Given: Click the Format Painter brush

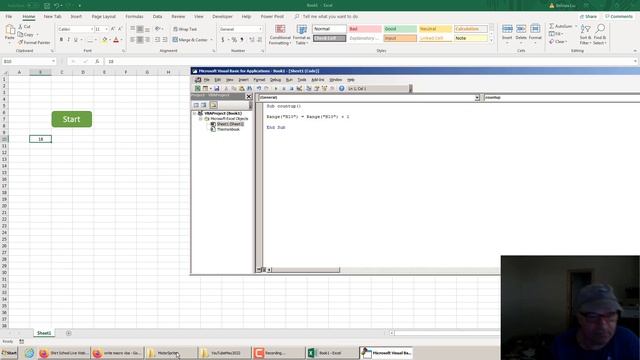Looking at the screenshot, I should [x=20, y=42].
